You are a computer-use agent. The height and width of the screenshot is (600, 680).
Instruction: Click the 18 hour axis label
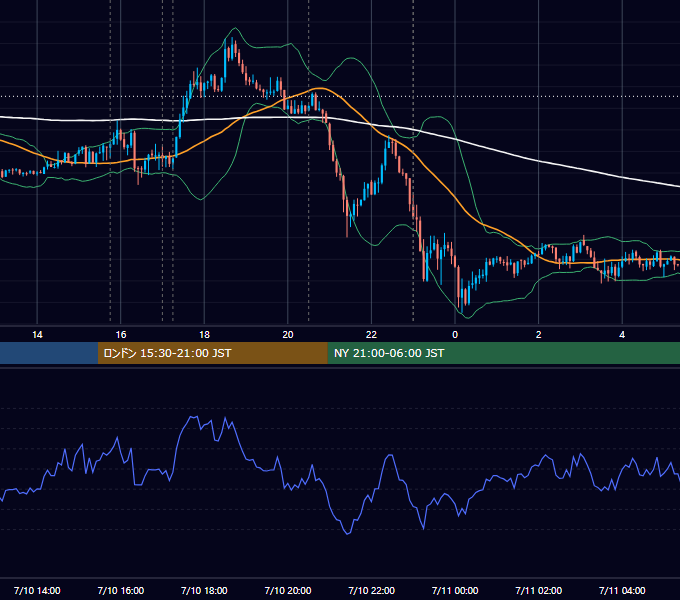204,335
